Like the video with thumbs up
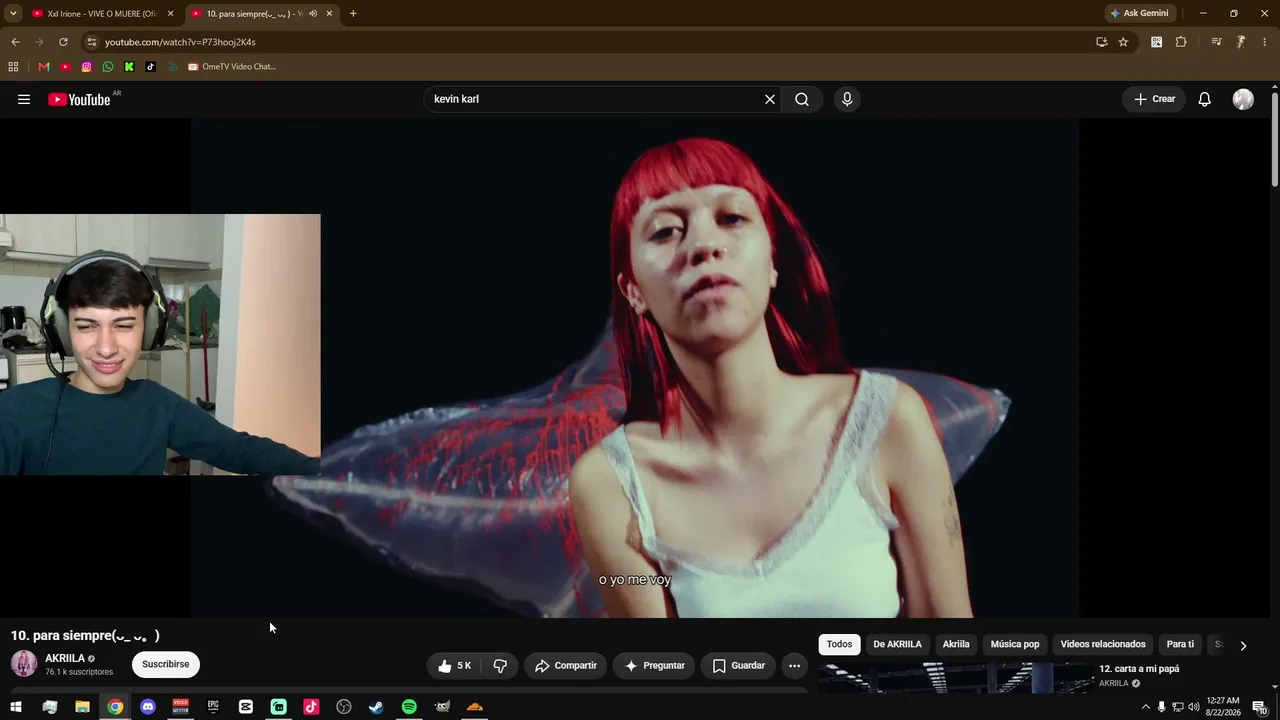 point(454,666)
